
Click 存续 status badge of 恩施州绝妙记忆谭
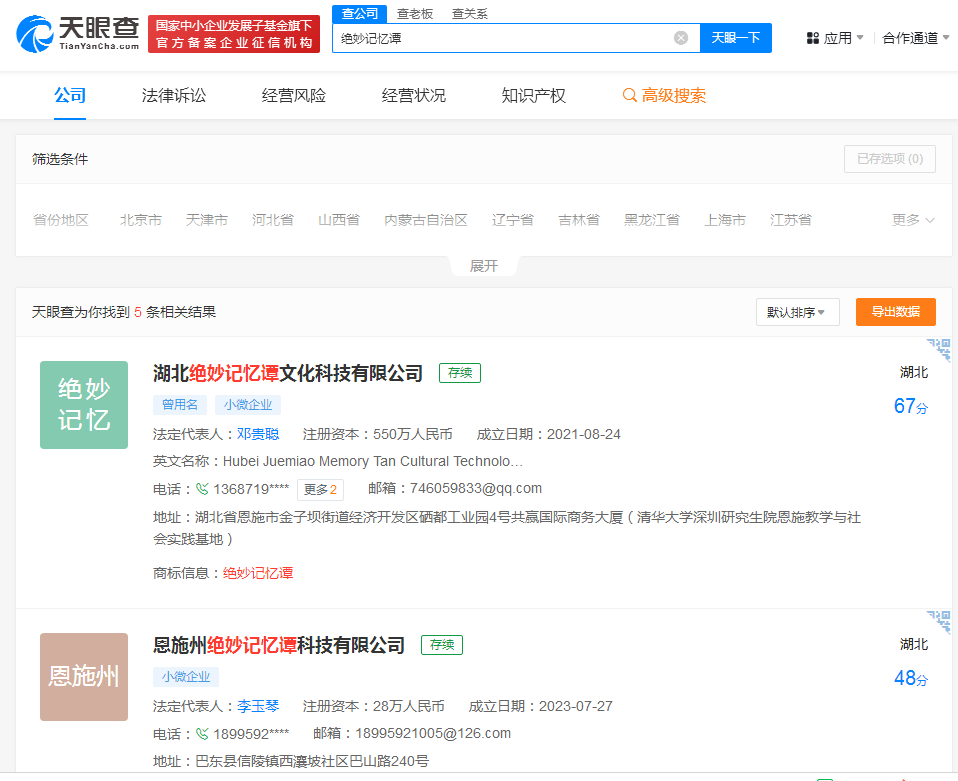coord(442,645)
